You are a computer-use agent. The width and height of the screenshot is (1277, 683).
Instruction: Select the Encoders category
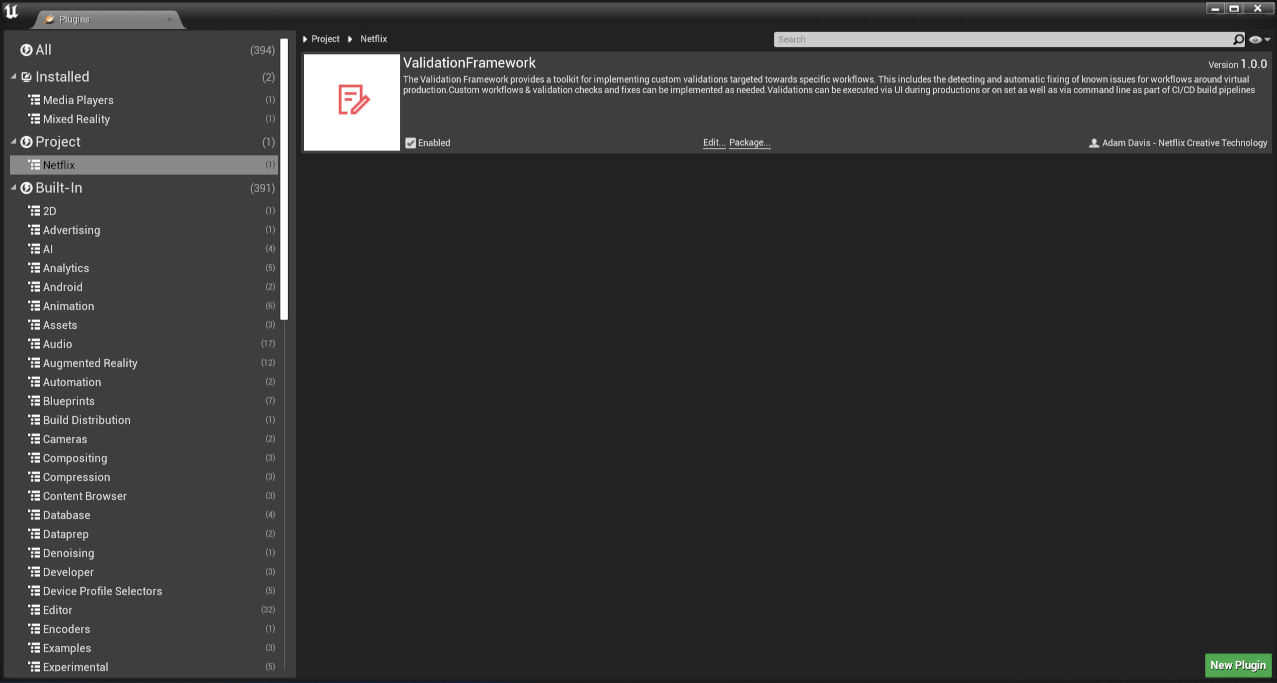pos(143,629)
